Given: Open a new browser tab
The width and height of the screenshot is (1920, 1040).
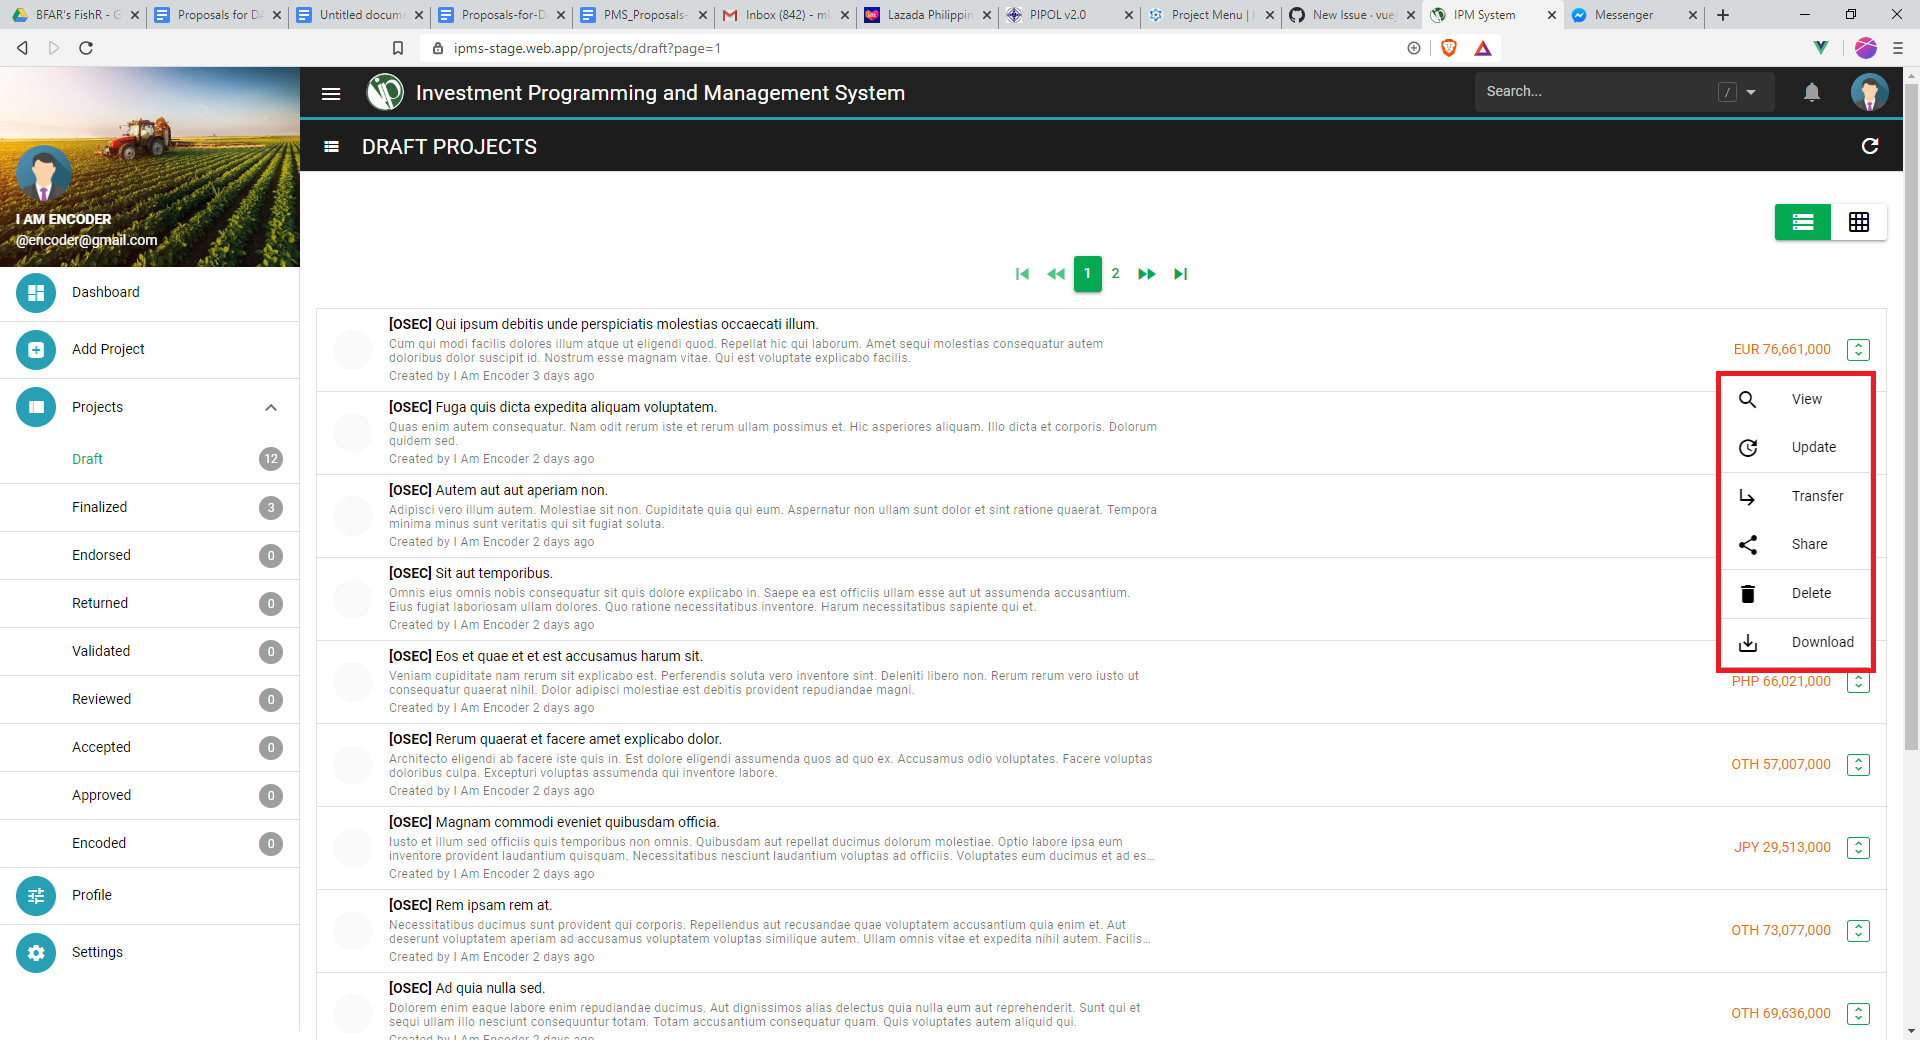Looking at the screenshot, I should [x=1722, y=15].
